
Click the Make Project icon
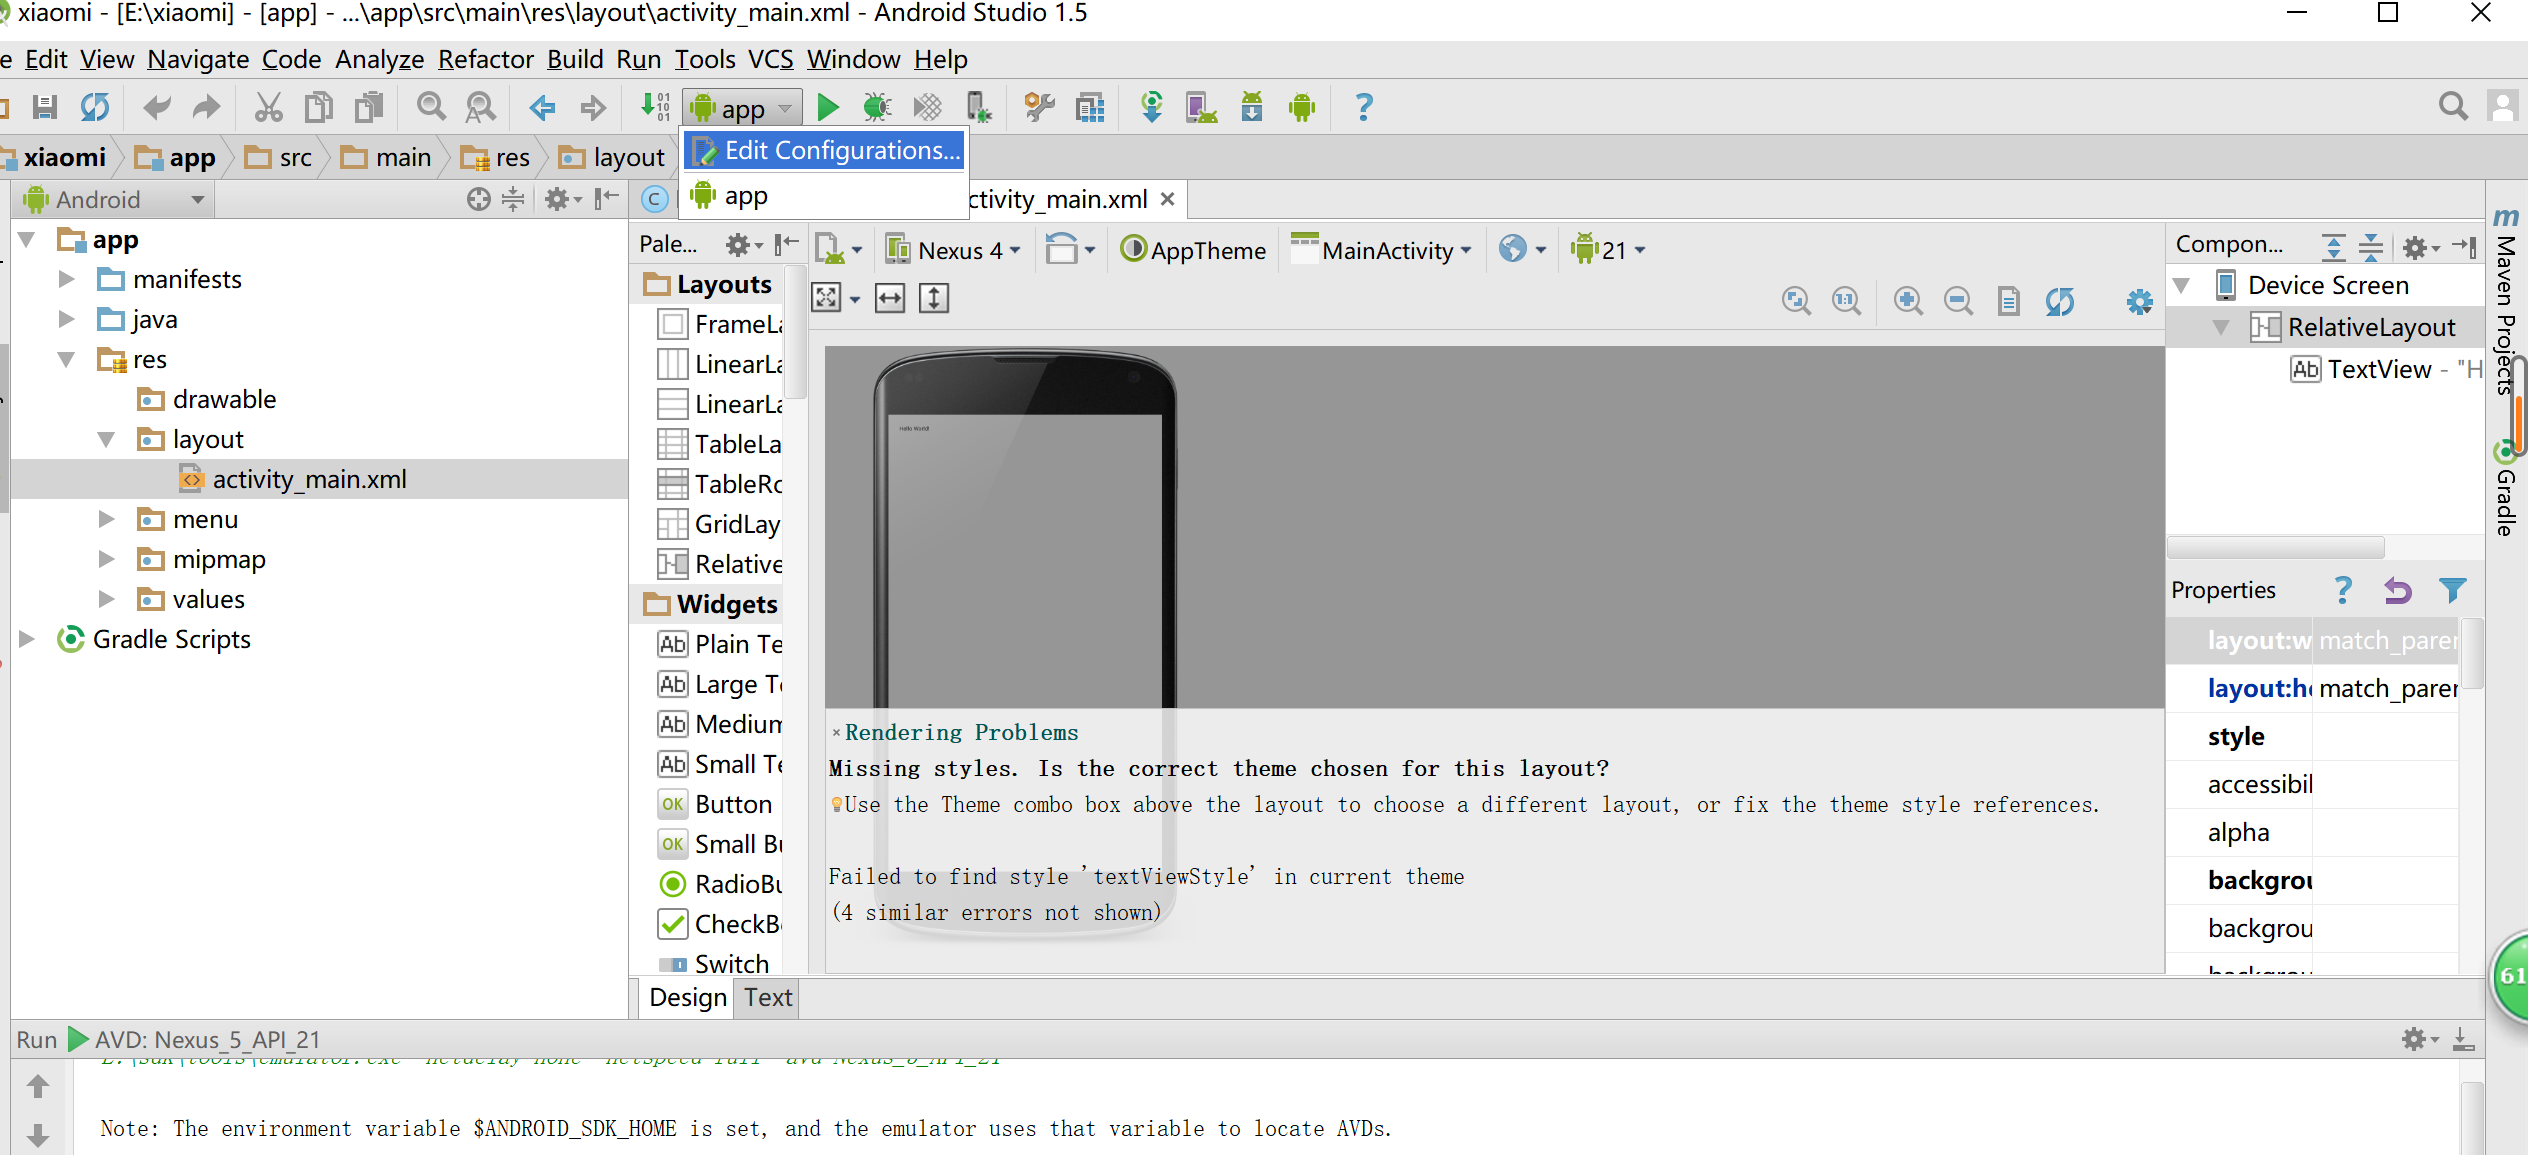tap(655, 107)
